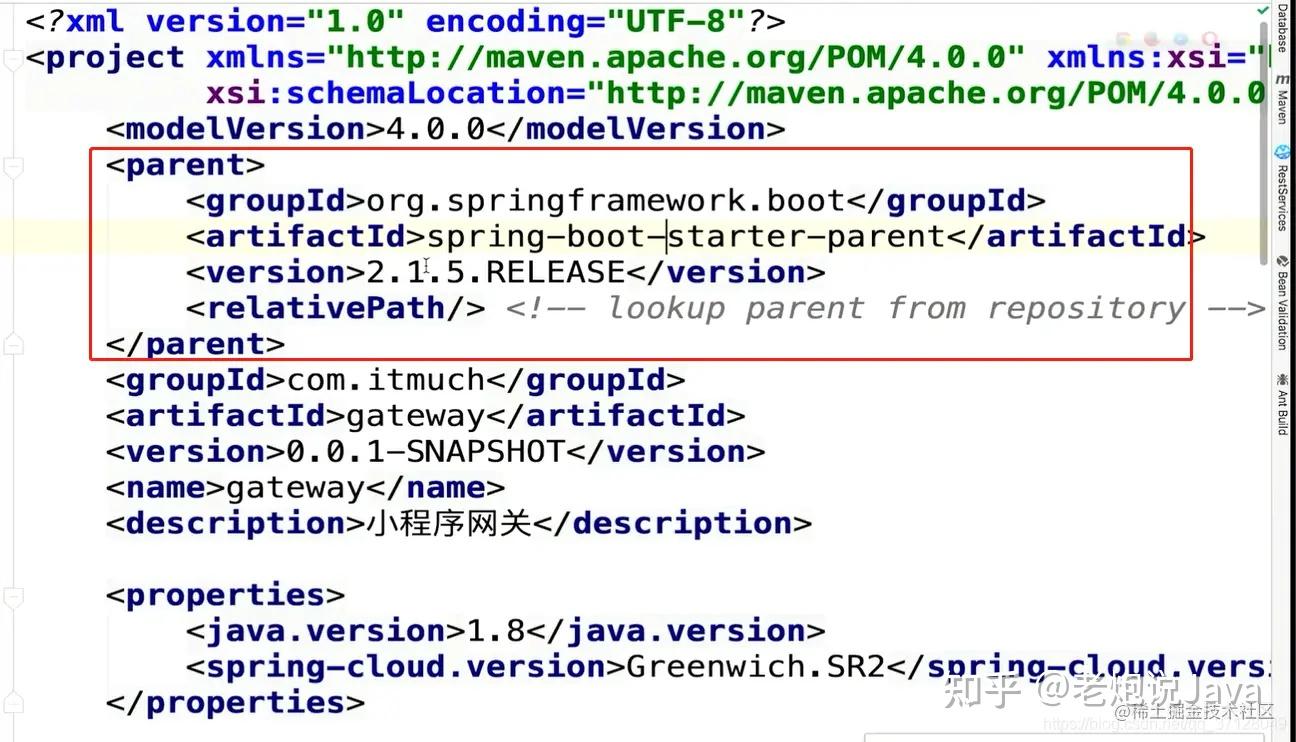Click the Greenwich.SR2 spring-cloud version value
Screen dimensions: 1296x742
click(755, 667)
